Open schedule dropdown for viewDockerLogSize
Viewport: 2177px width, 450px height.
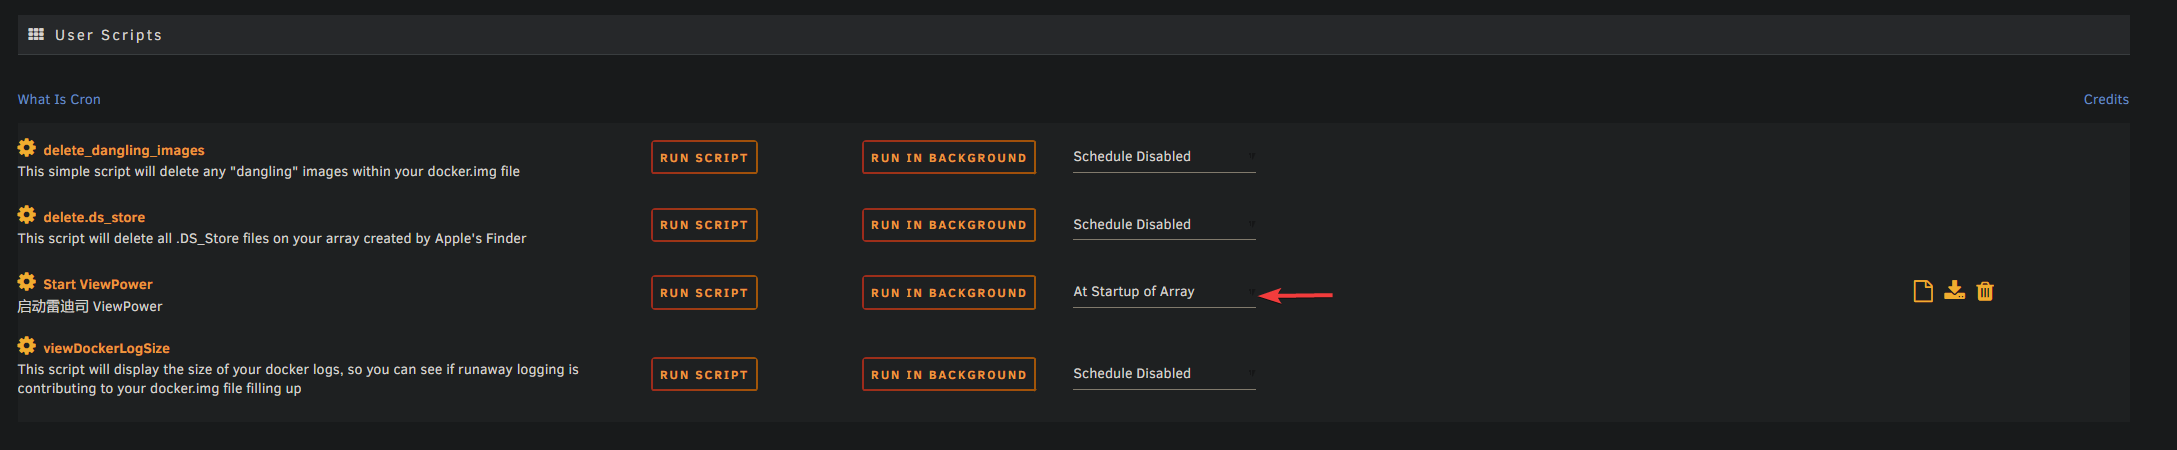pos(1163,374)
